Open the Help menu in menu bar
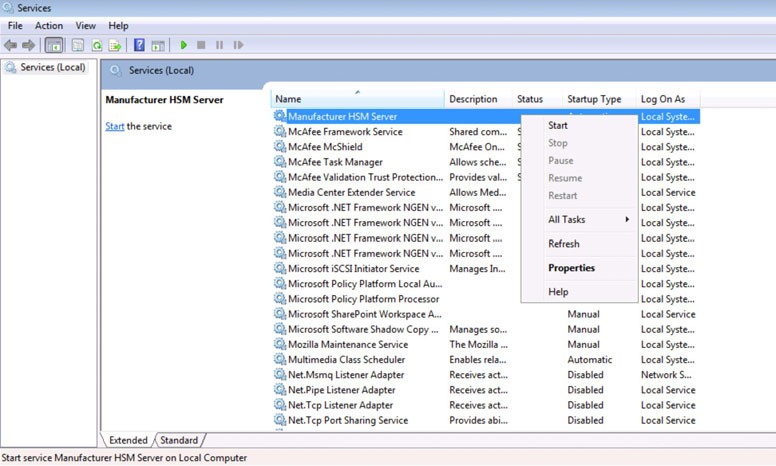776x466 pixels. click(x=118, y=26)
